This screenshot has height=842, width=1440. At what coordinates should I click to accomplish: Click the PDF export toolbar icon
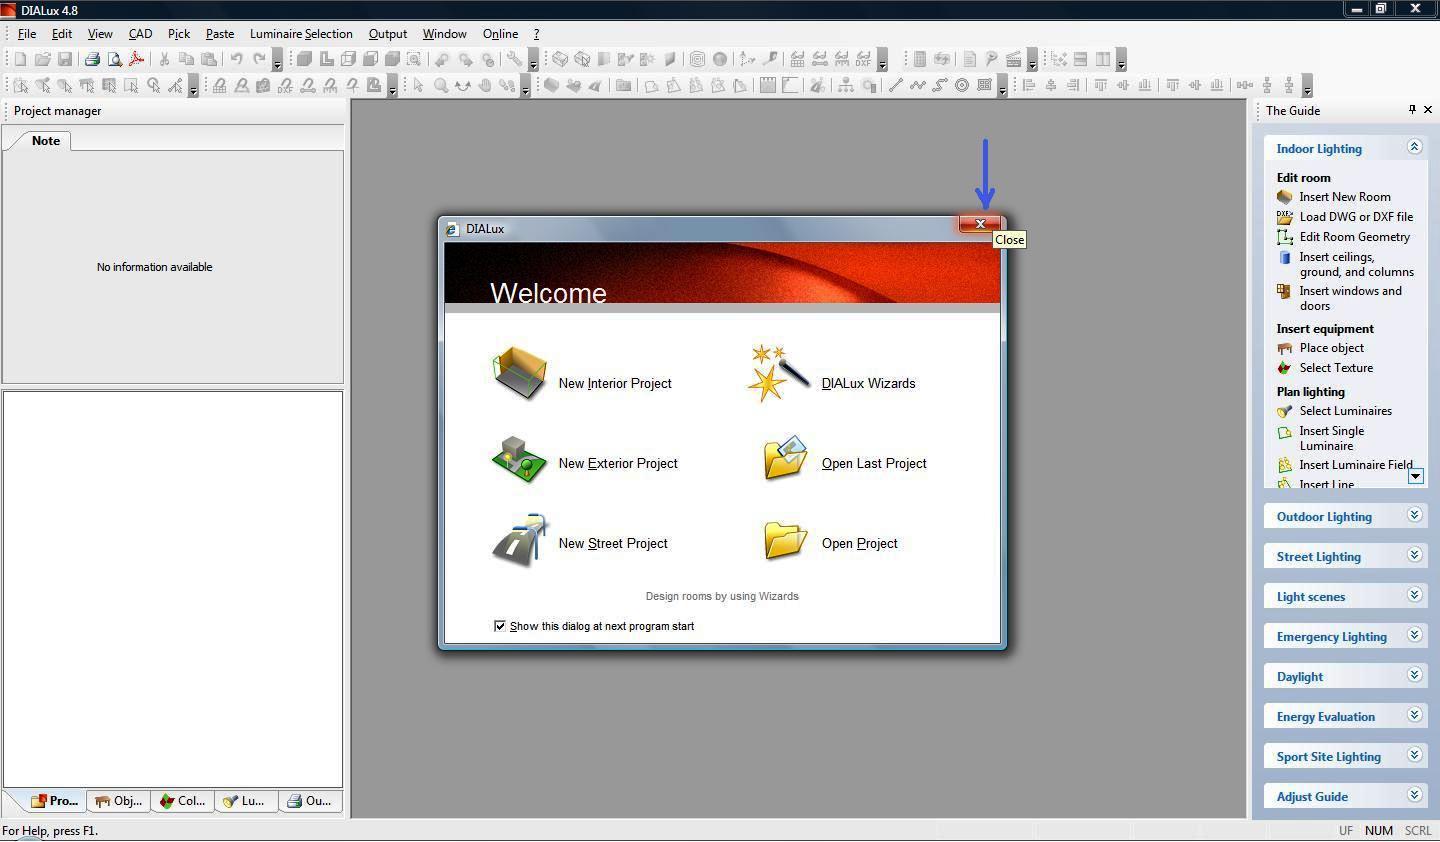point(137,59)
